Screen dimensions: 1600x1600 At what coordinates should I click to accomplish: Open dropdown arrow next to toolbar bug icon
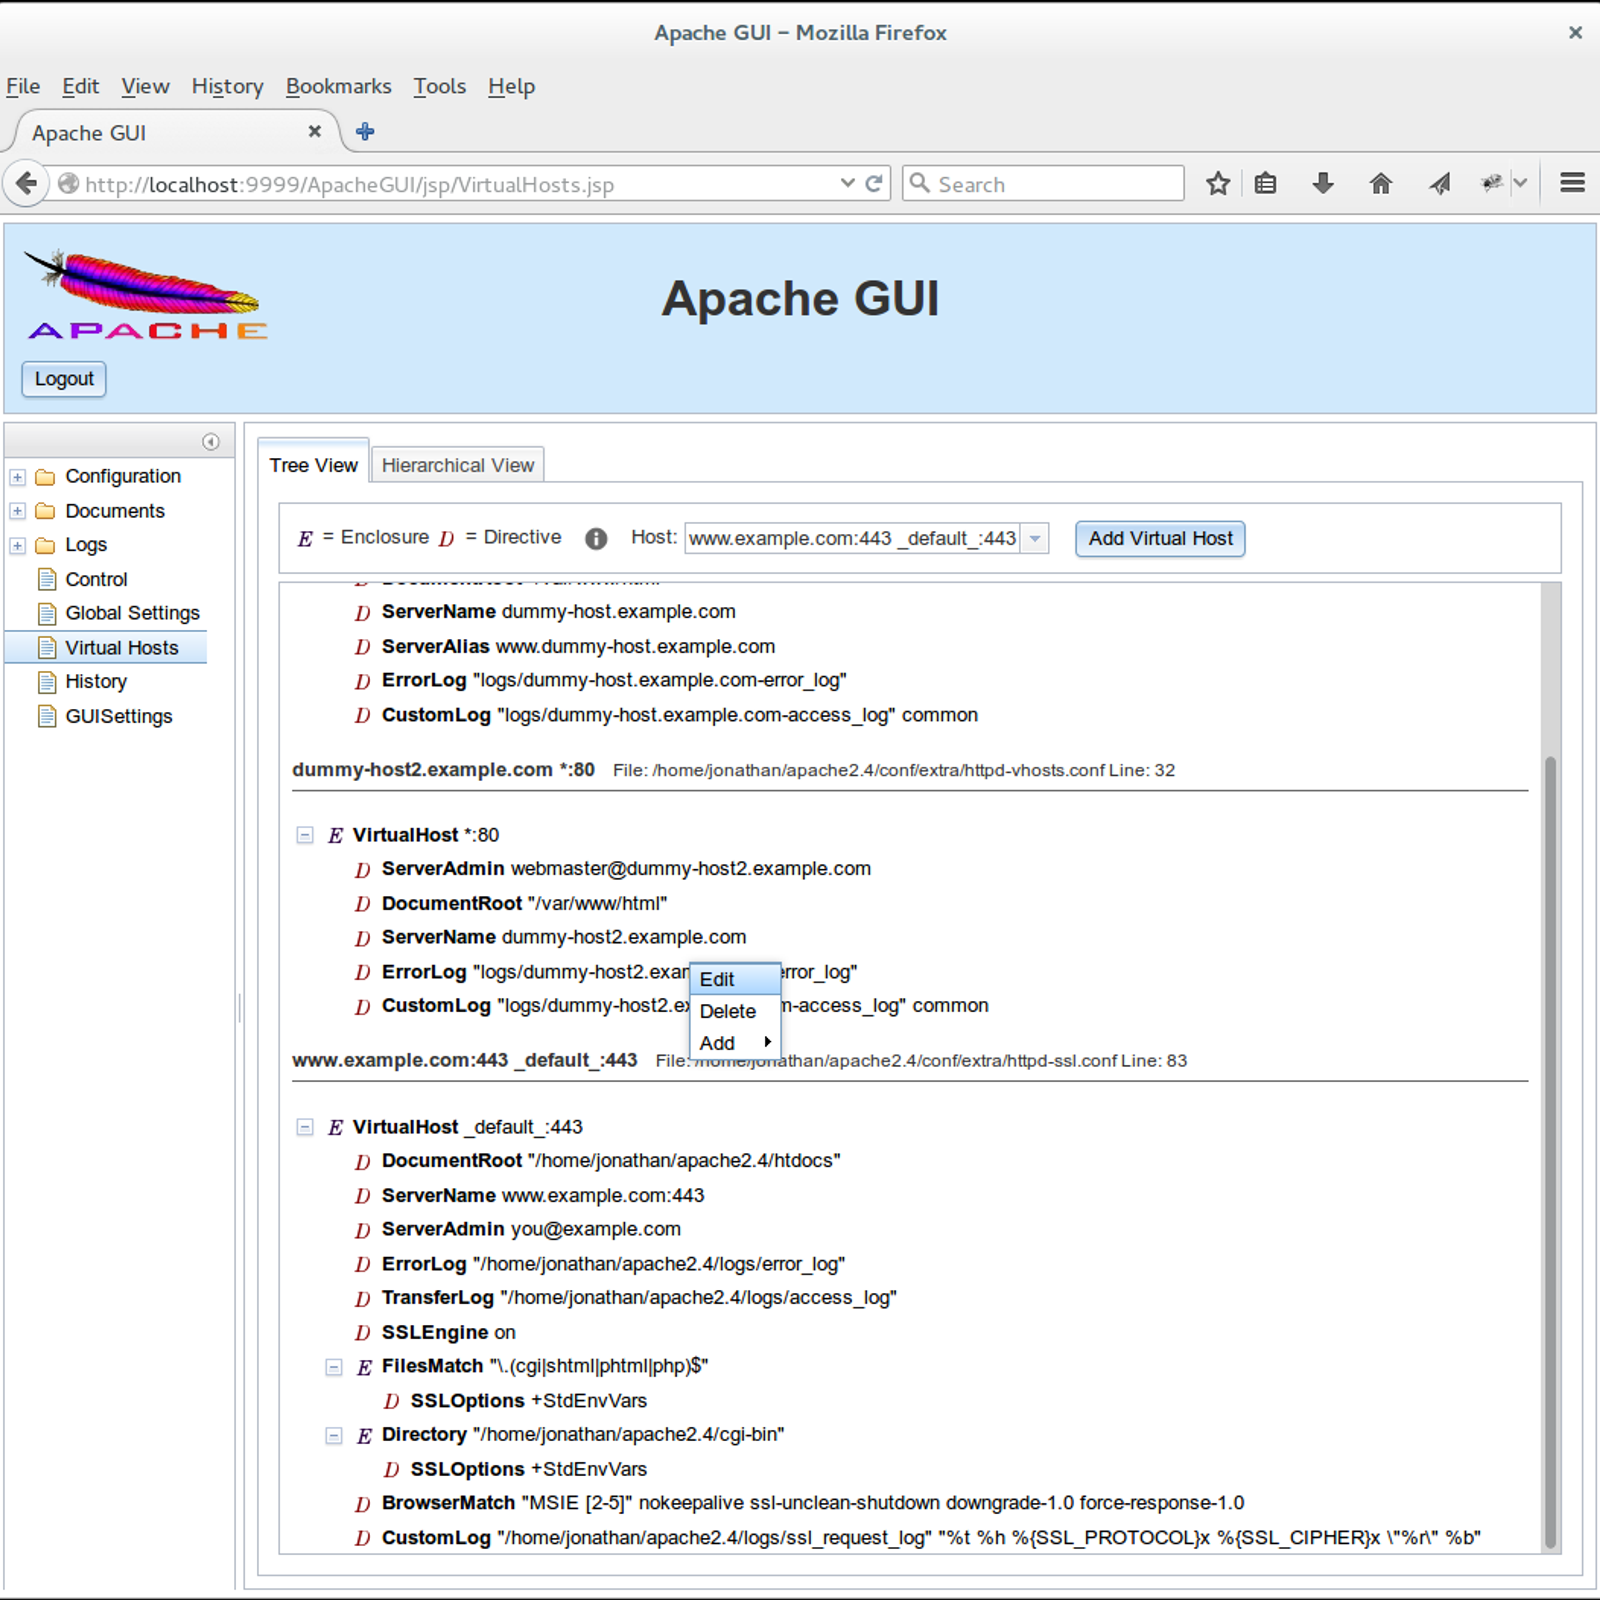(1520, 183)
